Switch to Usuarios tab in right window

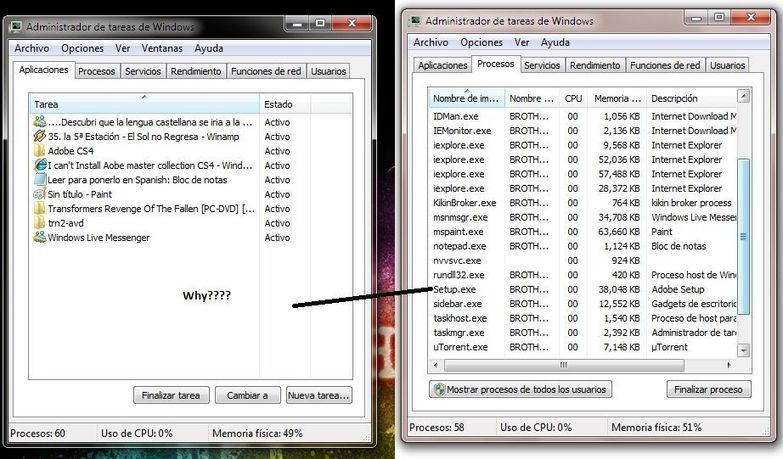pyautogui.click(x=727, y=65)
